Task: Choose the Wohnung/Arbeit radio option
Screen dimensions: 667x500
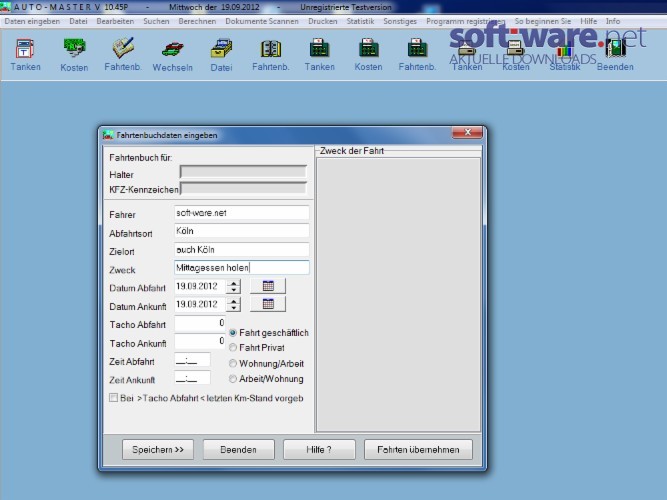Action: click(x=233, y=363)
